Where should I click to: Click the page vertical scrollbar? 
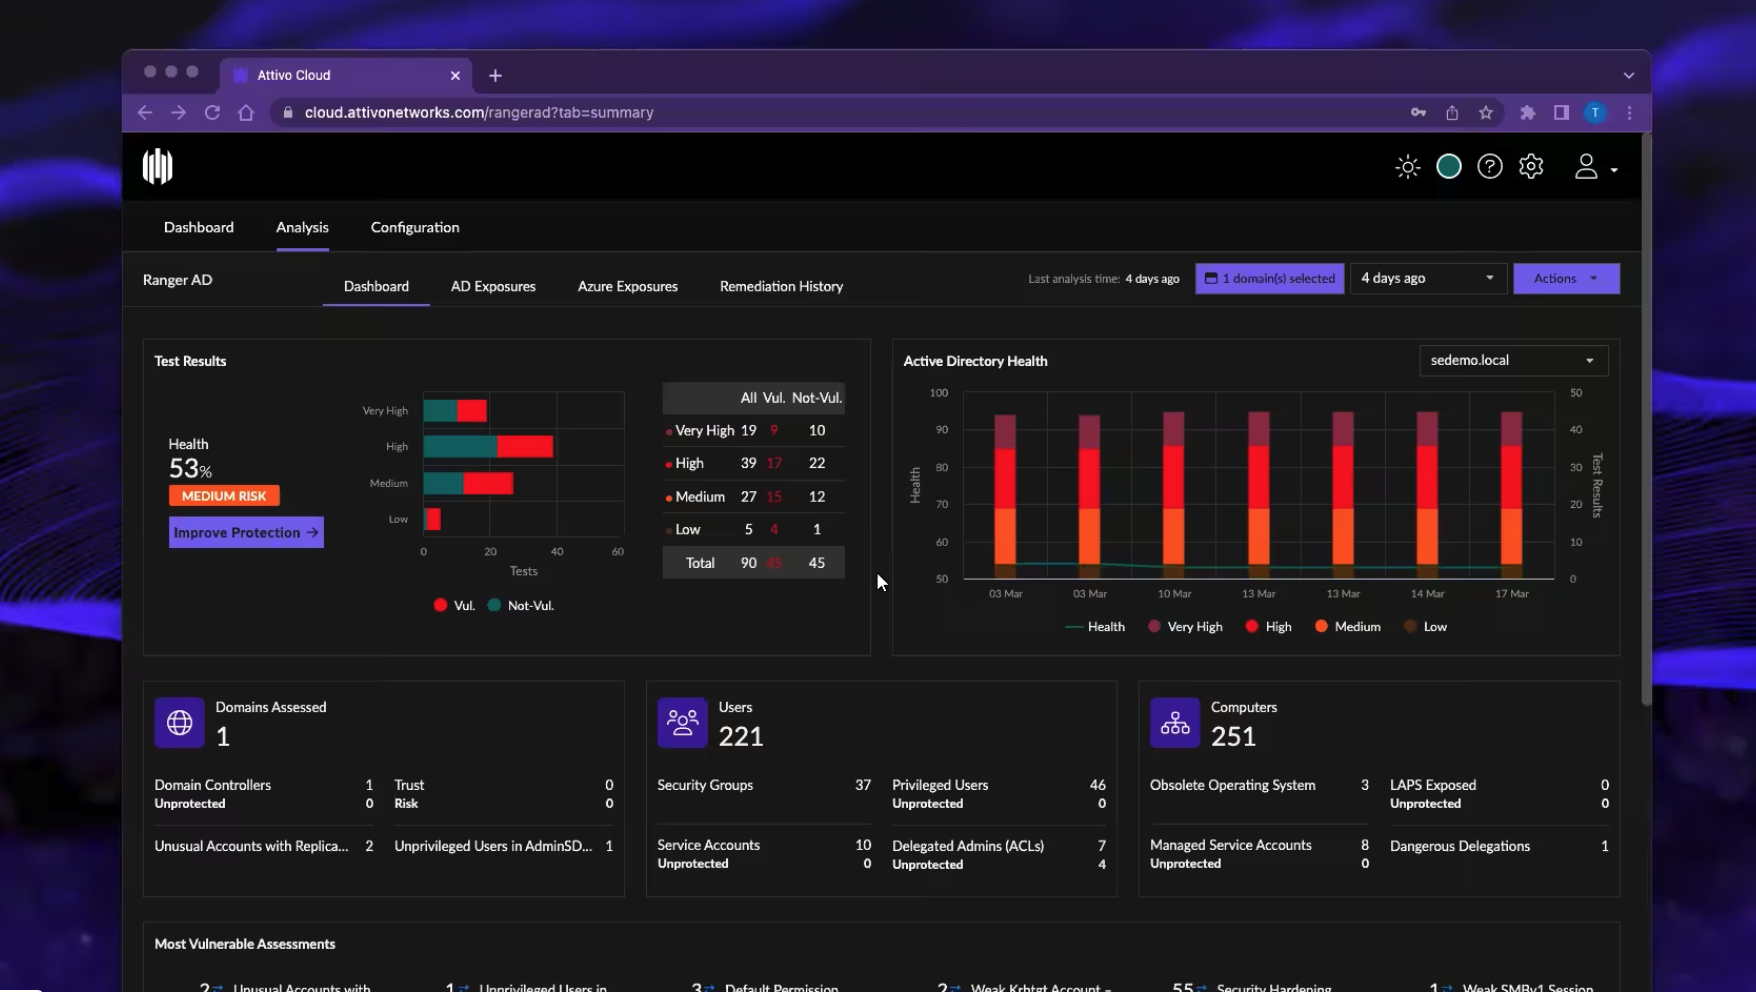pyautogui.click(x=1646, y=420)
